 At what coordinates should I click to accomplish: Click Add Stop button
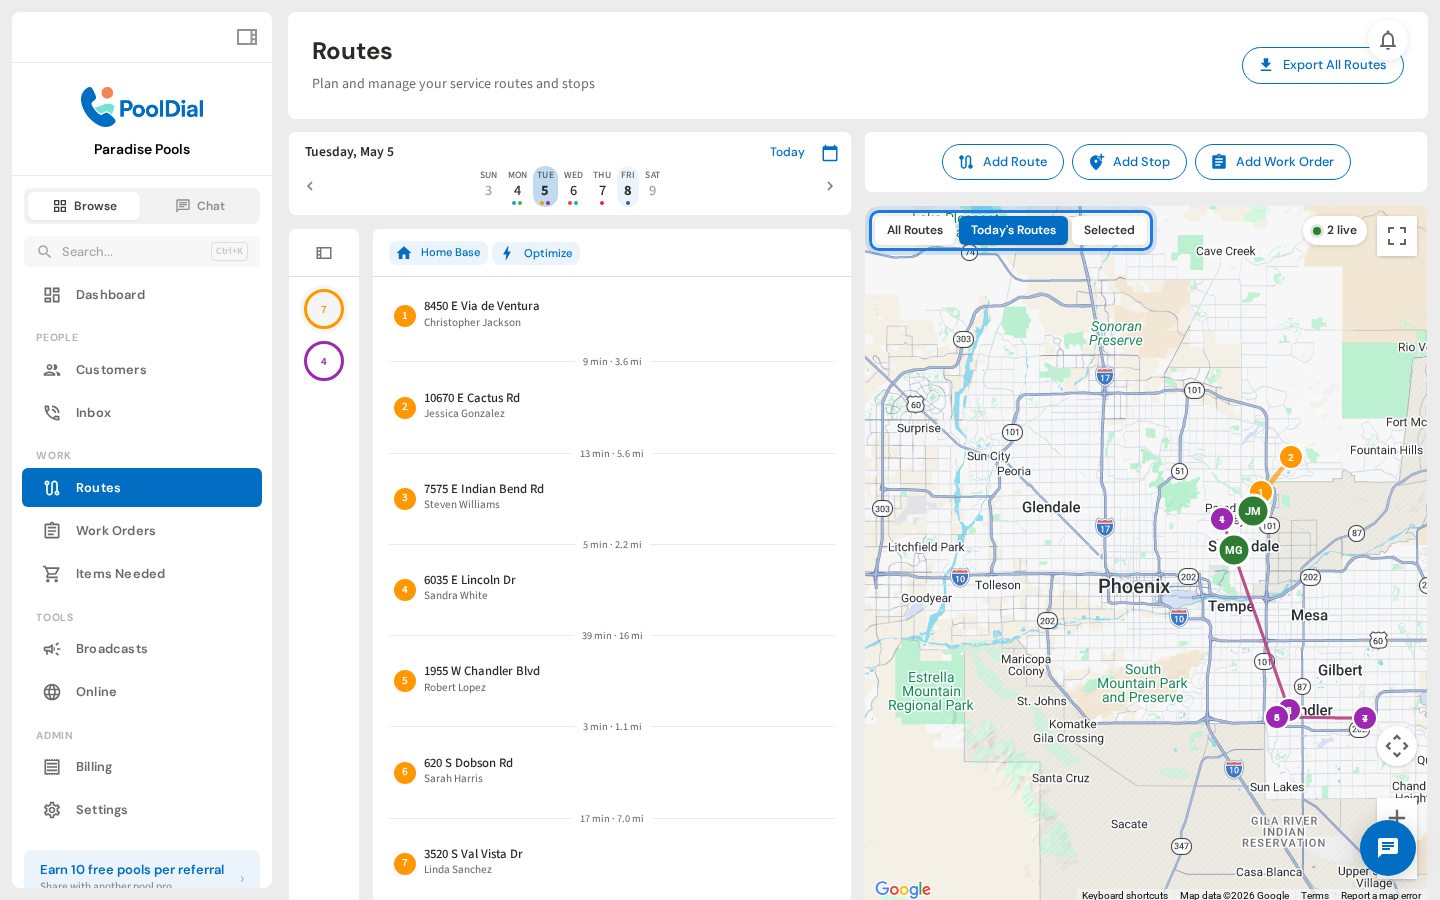click(x=1129, y=162)
